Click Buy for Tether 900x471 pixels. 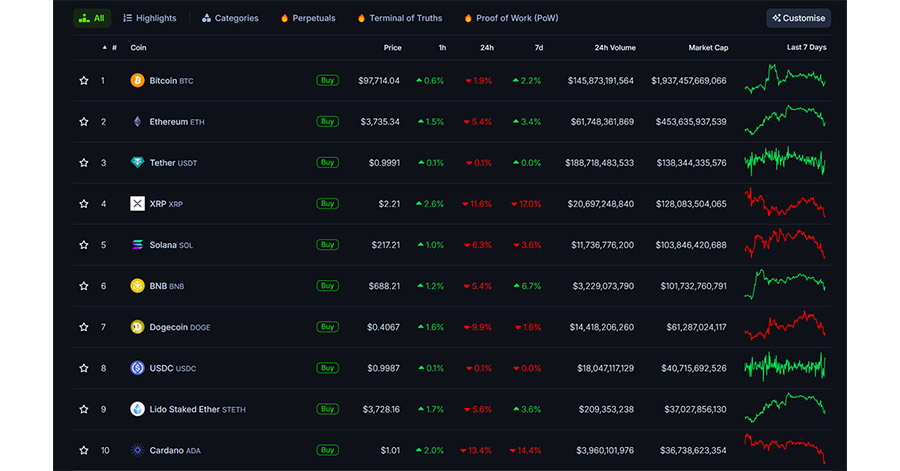(327, 162)
